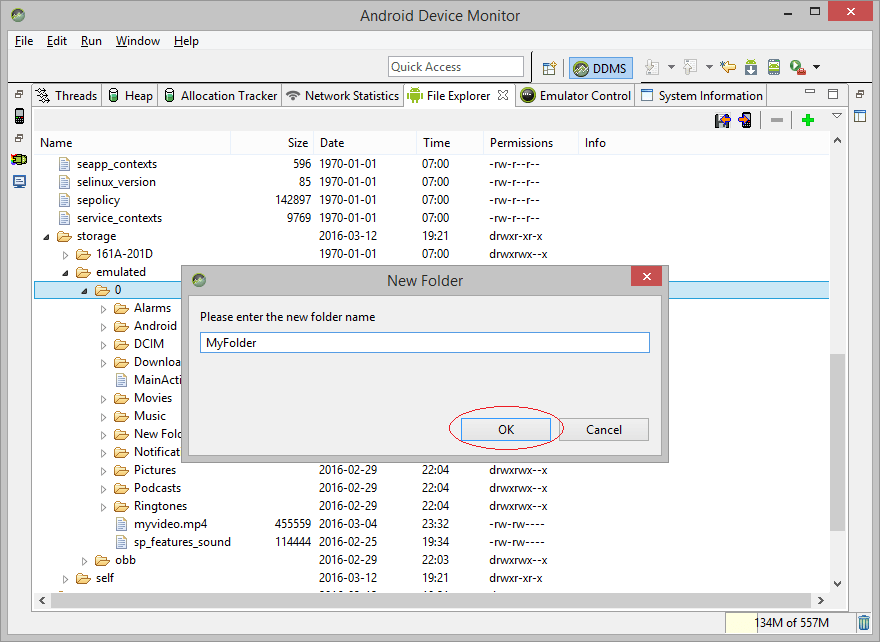
Task: Select the DDMS perspective button
Action: point(601,68)
